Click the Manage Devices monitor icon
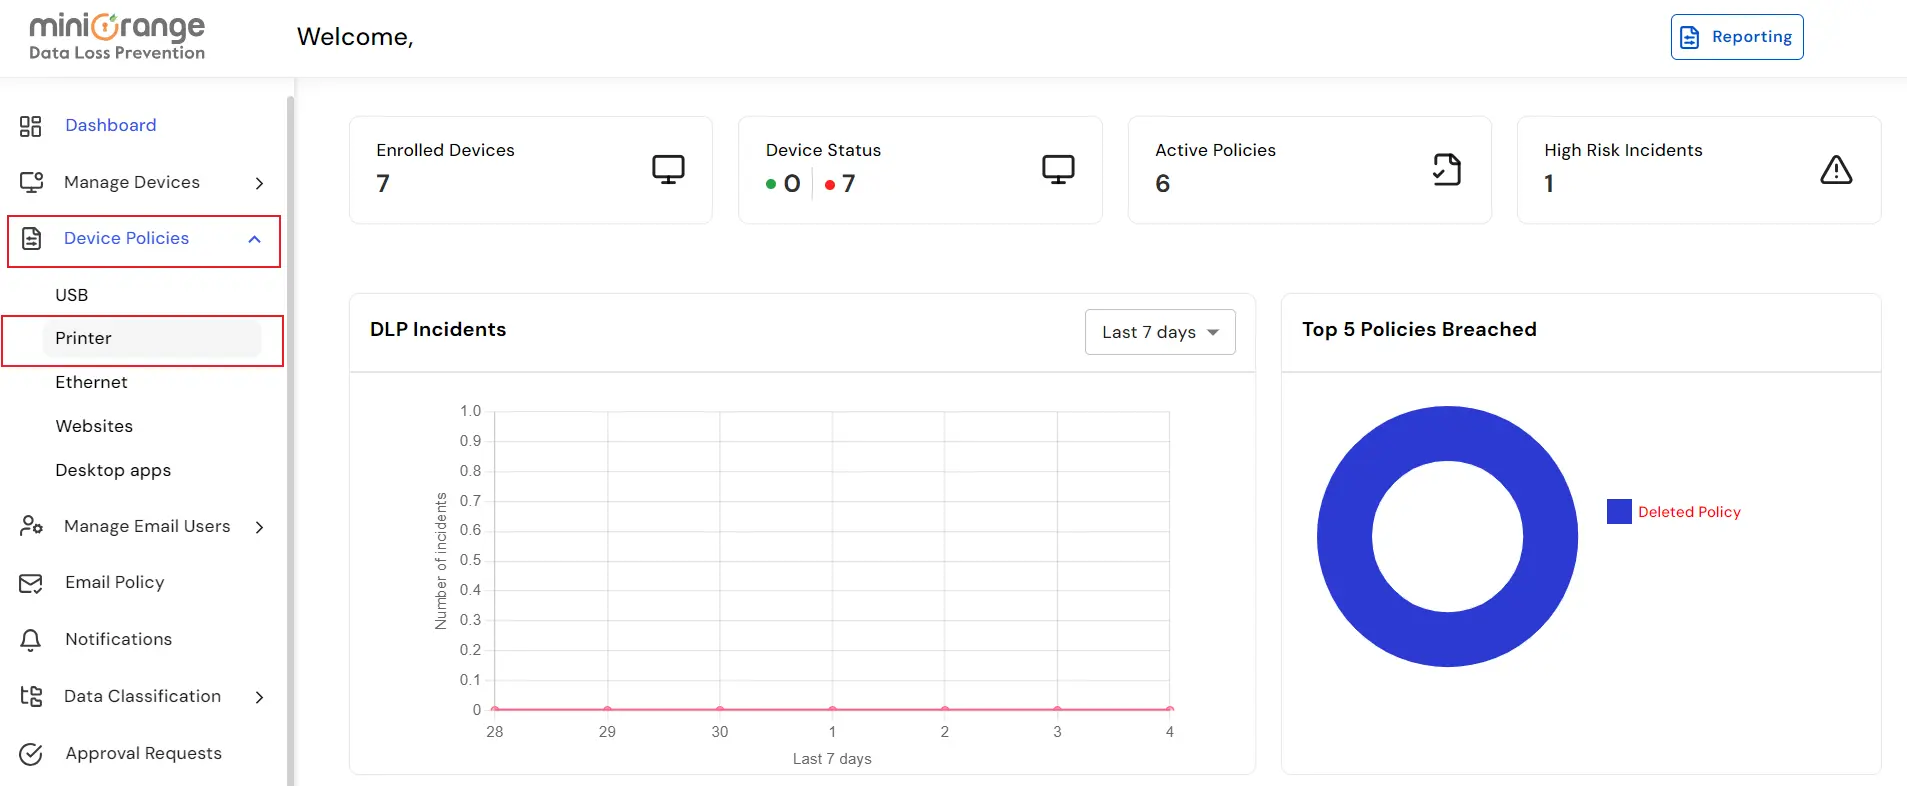Image resolution: width=1907 pixels, height=786 pixels. click(31, 182)
